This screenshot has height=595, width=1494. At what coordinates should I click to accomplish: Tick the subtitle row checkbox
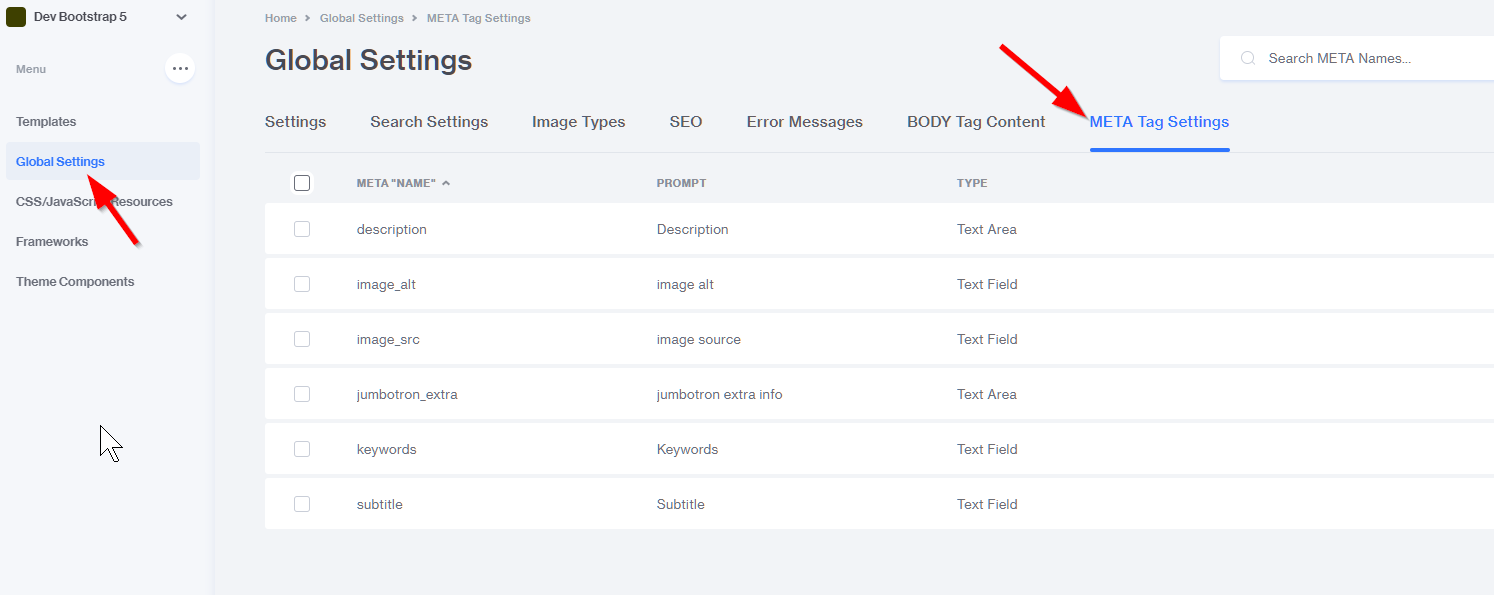click(302, 504)
